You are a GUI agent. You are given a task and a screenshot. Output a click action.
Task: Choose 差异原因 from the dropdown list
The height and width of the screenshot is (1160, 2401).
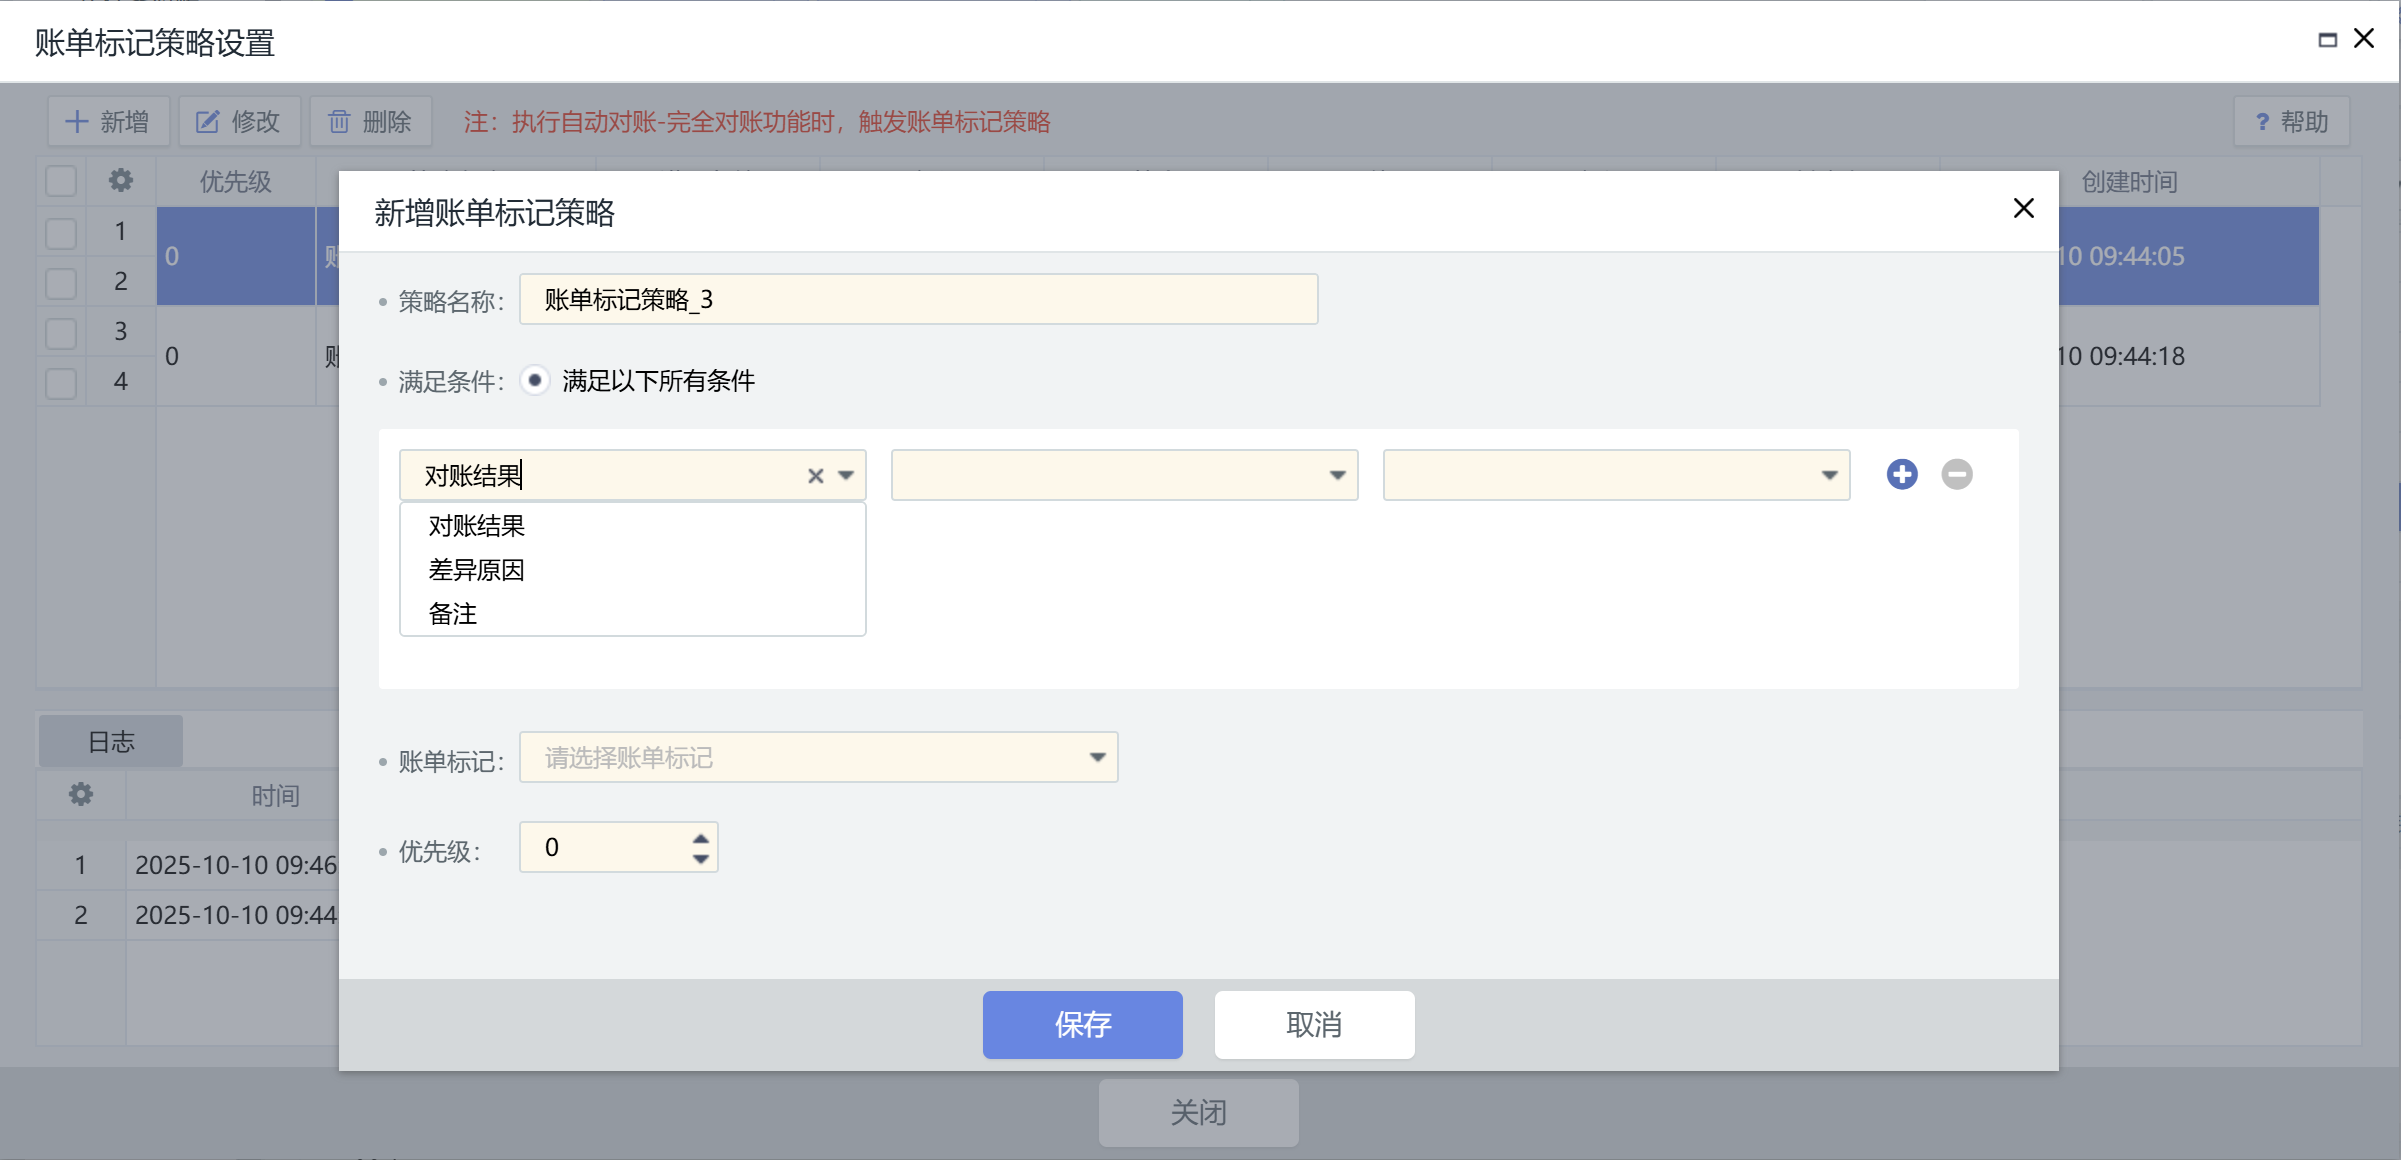476,570
